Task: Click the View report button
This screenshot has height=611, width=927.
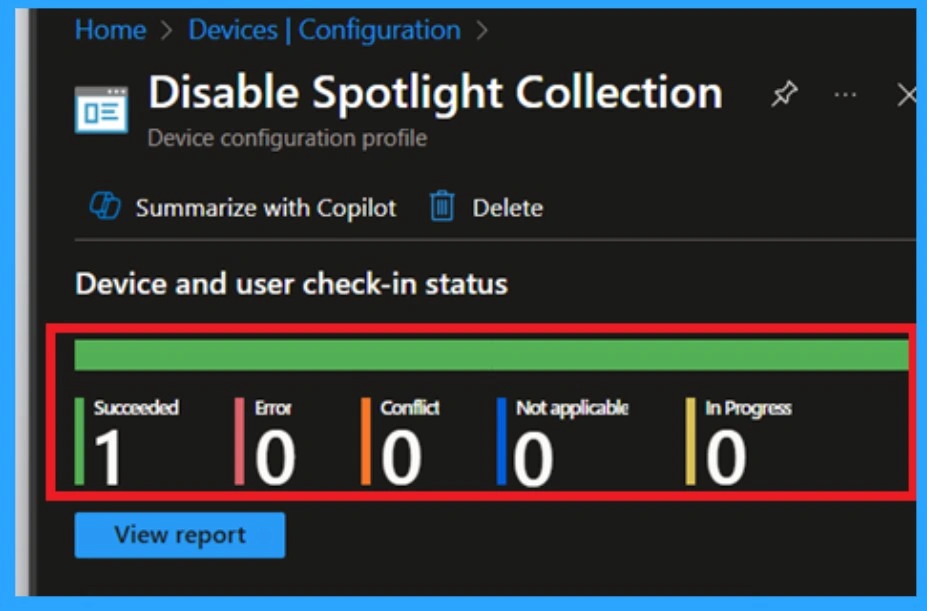Action: (x=178, y=534)
